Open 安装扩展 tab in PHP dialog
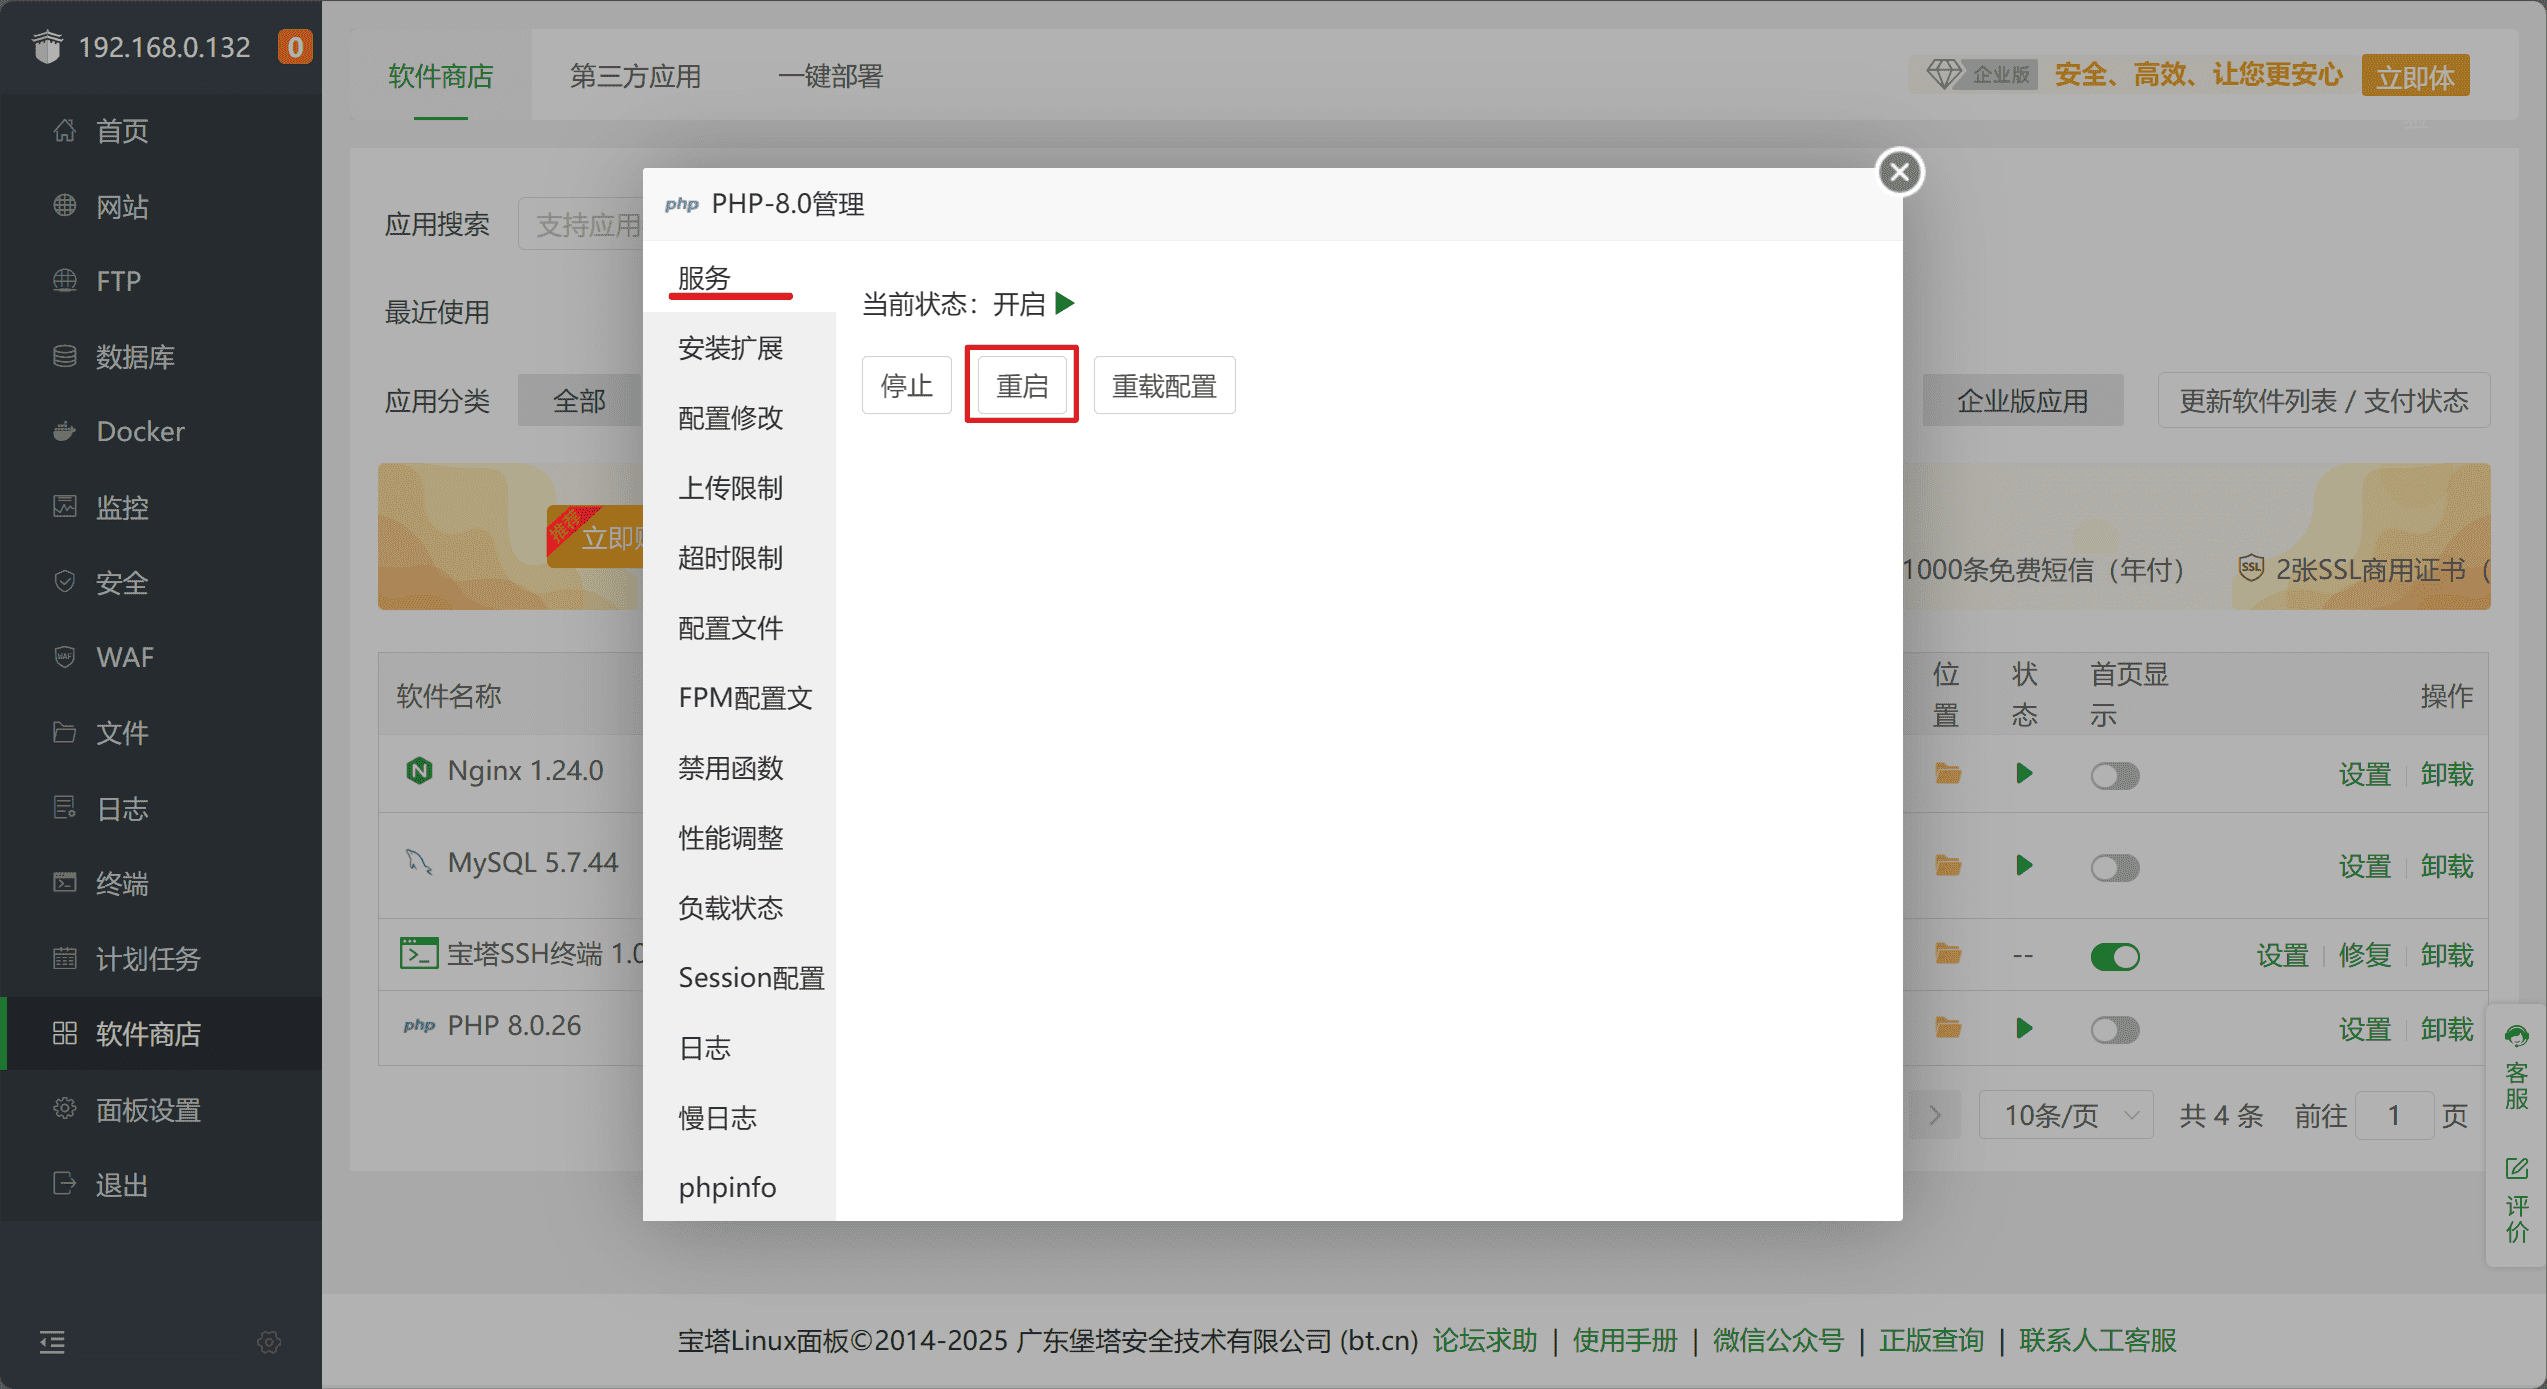 [730, 348]
